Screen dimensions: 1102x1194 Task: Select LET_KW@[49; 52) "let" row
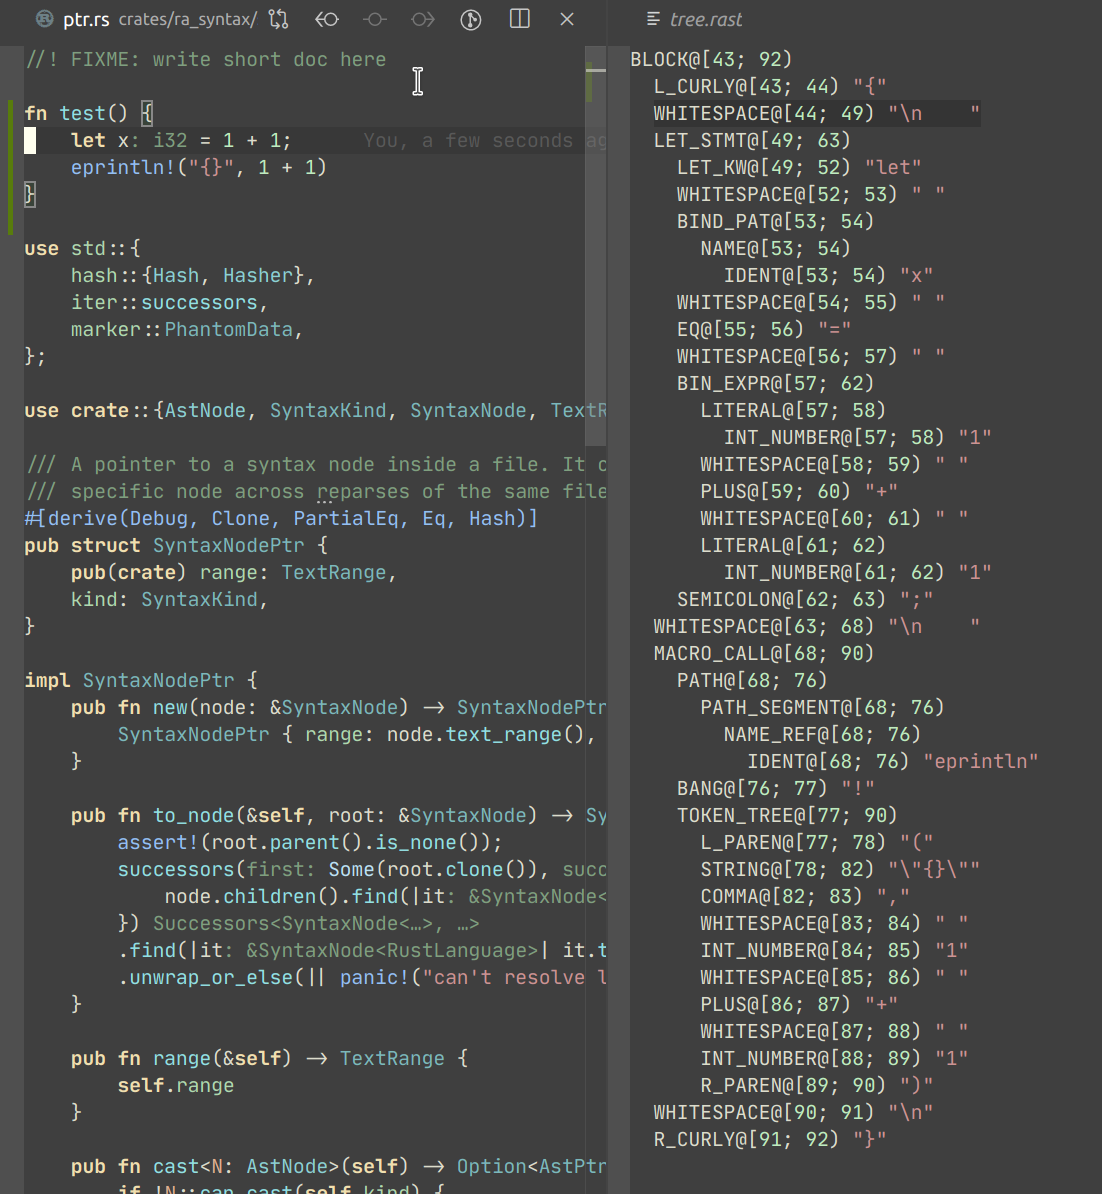point(799,168)
